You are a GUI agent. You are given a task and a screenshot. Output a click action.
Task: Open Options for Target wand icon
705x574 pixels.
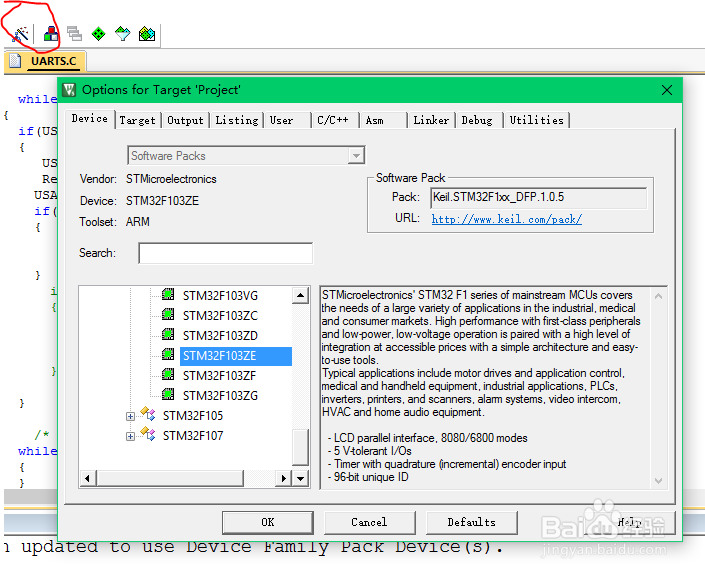(x=20, y=34)
